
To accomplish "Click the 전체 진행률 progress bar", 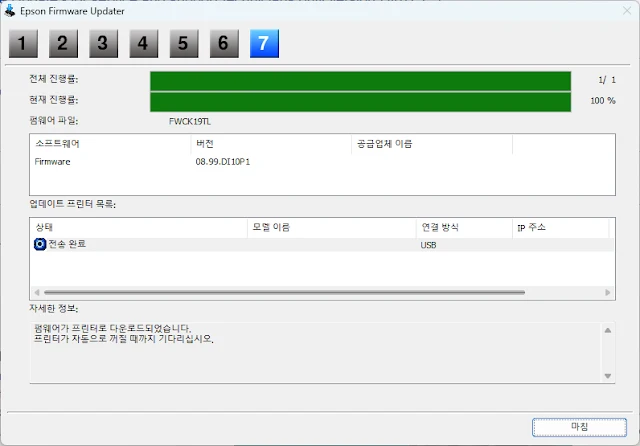I will [x=360, y=80].
